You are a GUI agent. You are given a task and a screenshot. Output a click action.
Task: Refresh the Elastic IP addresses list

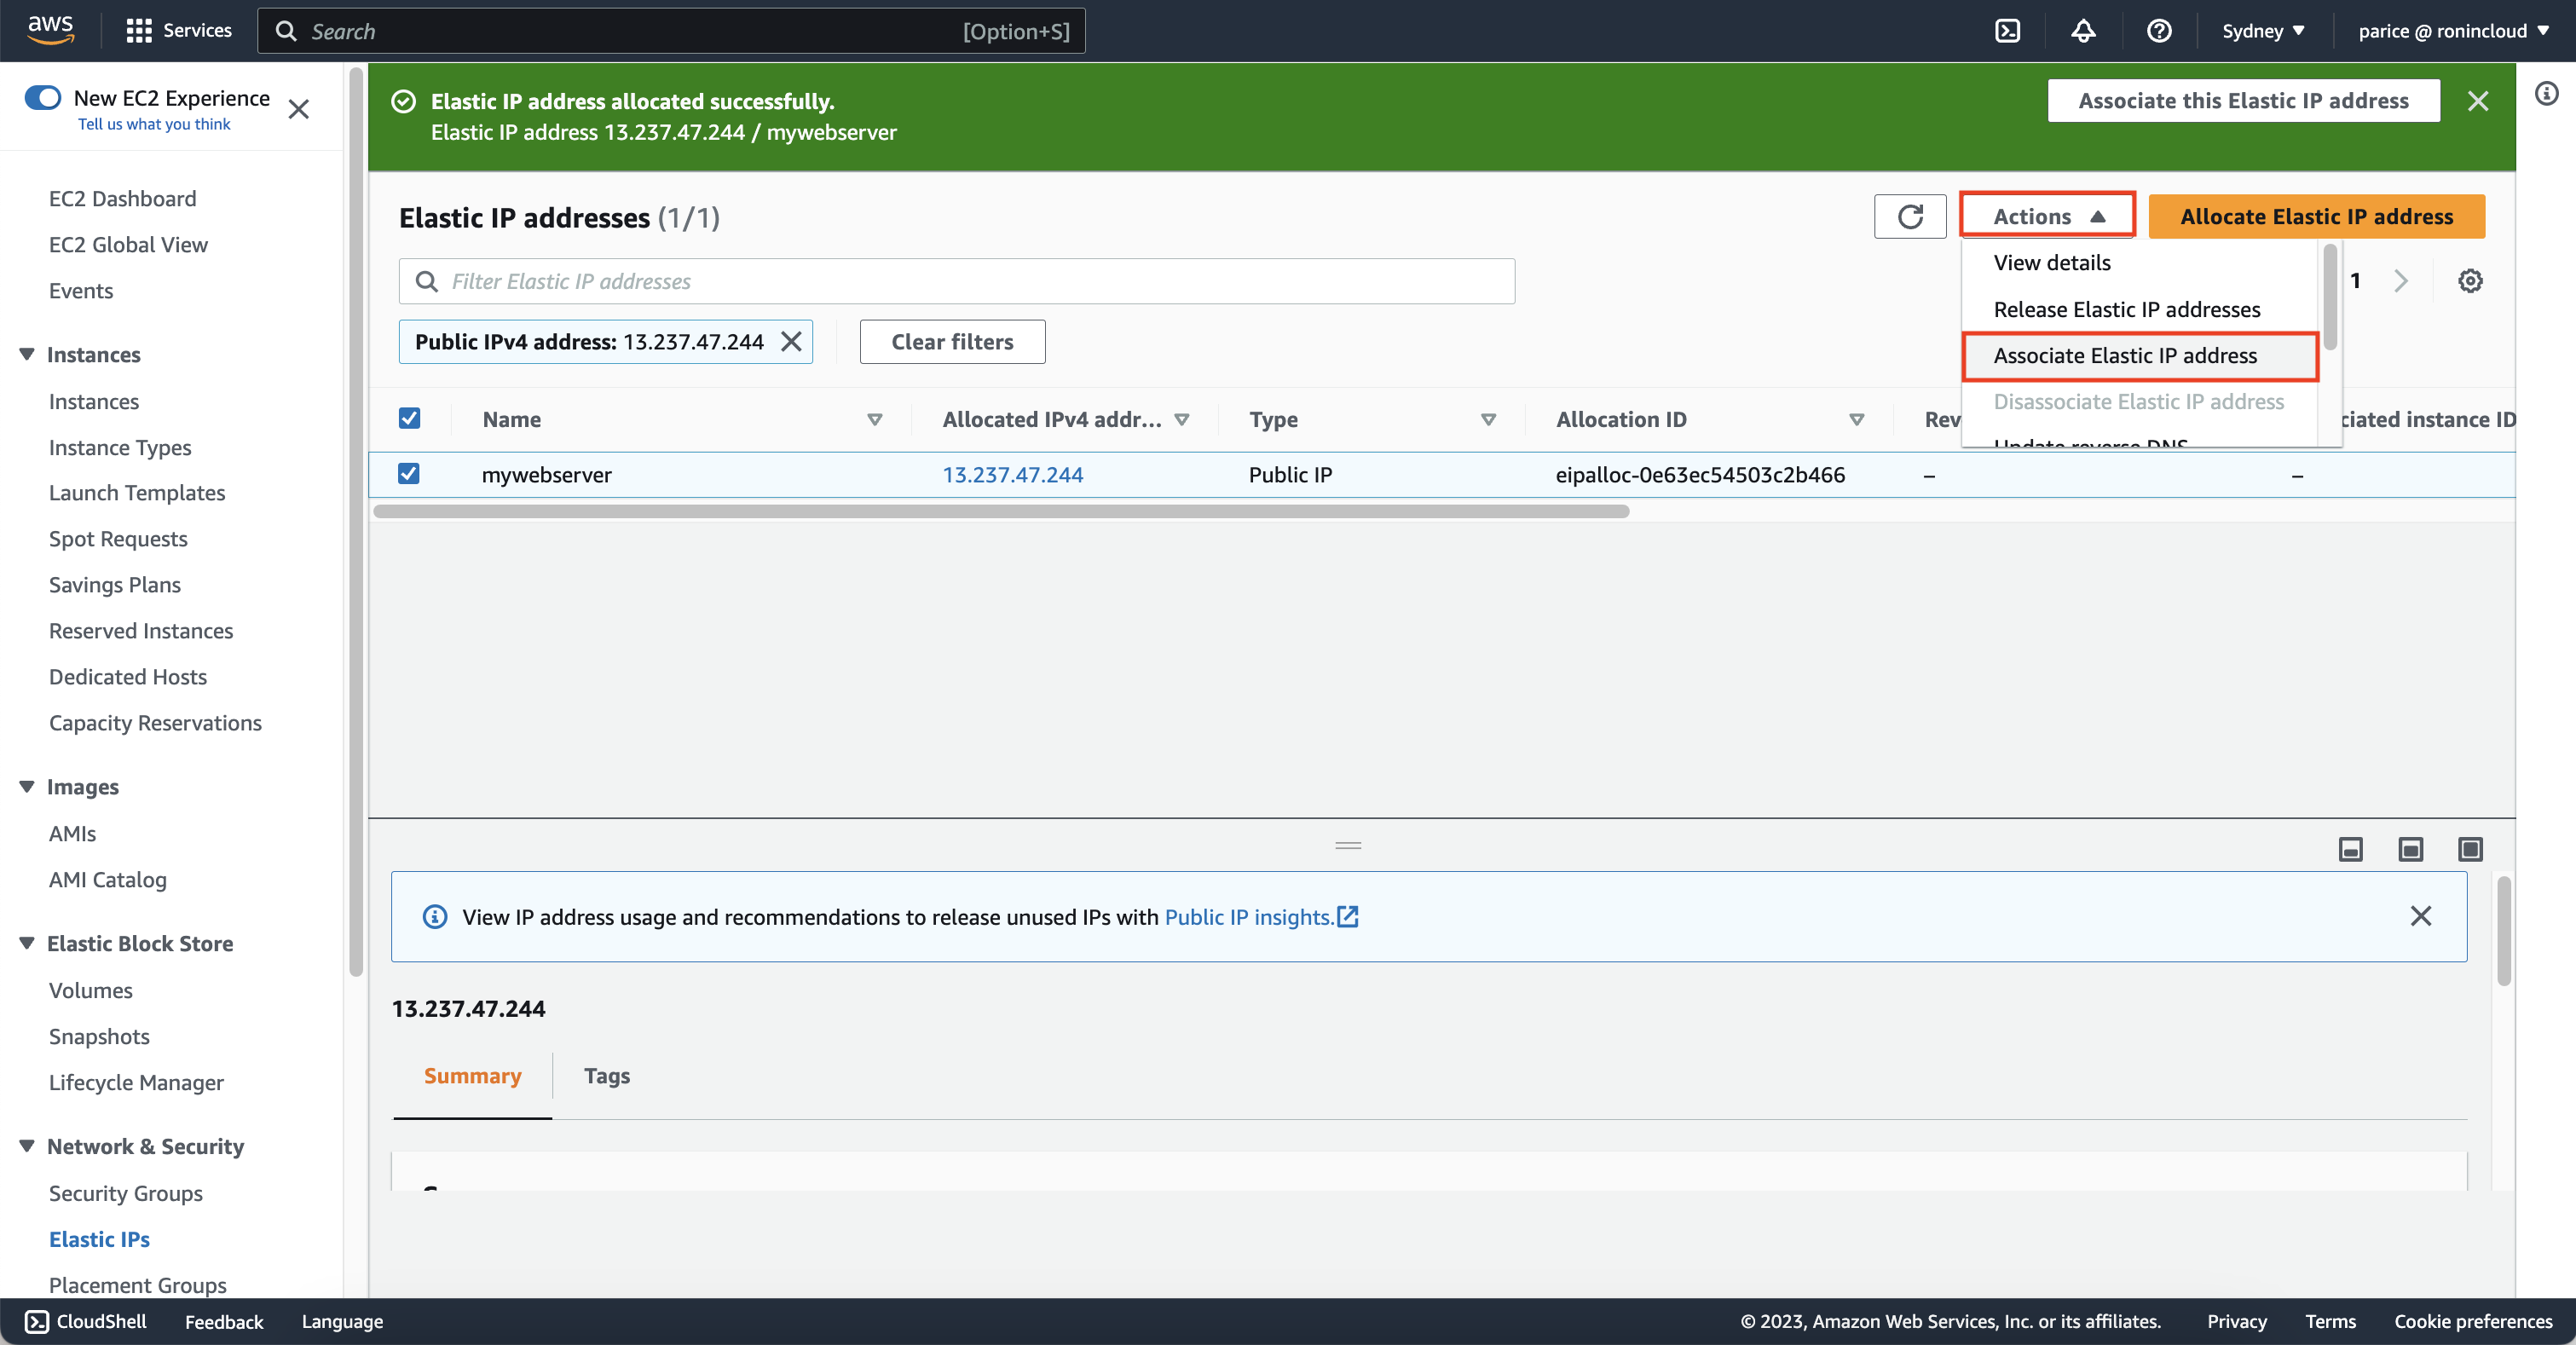click(x=1910, y=217)
